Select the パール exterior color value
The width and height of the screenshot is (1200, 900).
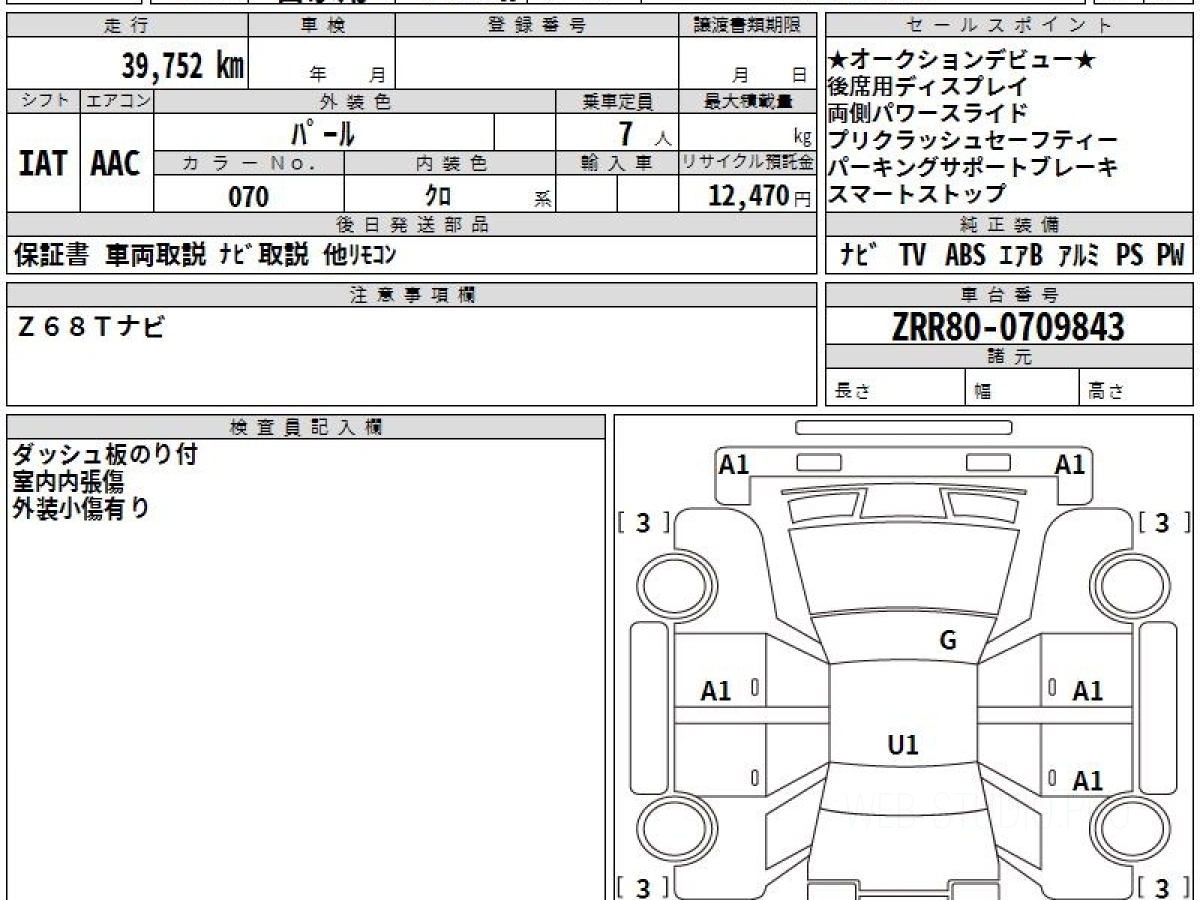[323, 133]
